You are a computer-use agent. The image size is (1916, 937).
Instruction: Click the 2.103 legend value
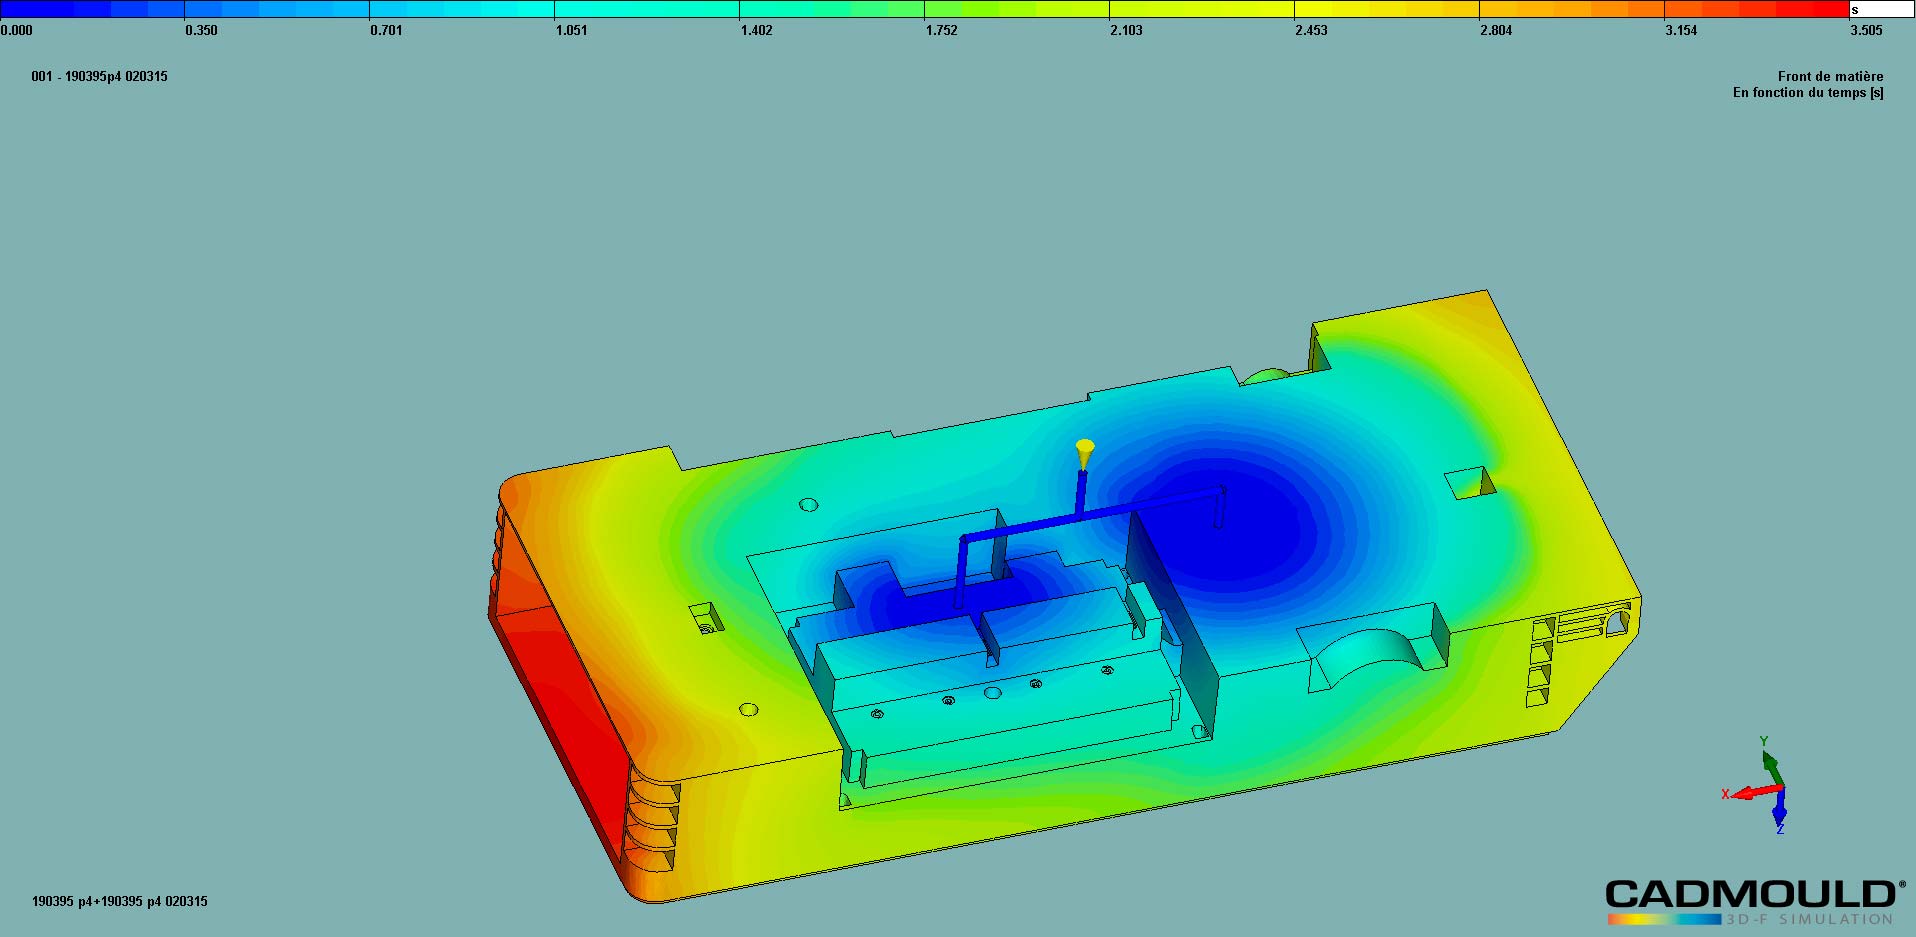pyautogui.click(x=1126, y=30)
